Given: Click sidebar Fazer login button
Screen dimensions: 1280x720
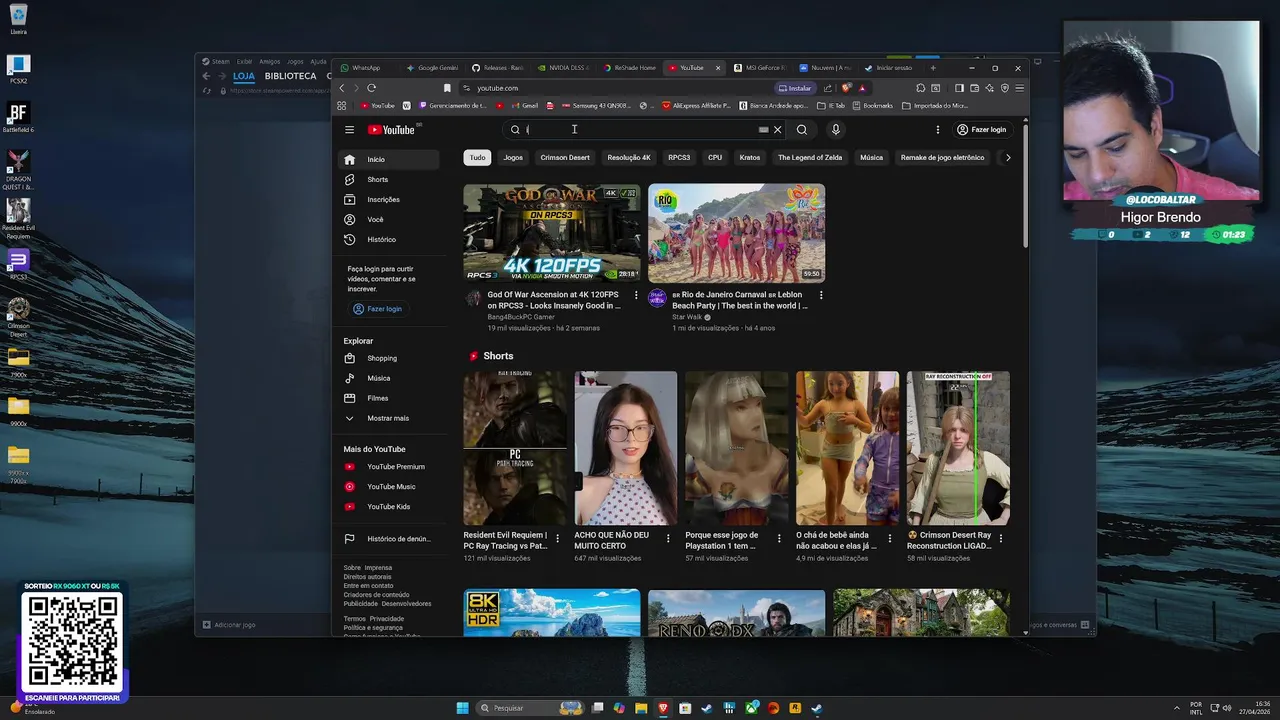Looking at the screenshot, I should point(377,309).
